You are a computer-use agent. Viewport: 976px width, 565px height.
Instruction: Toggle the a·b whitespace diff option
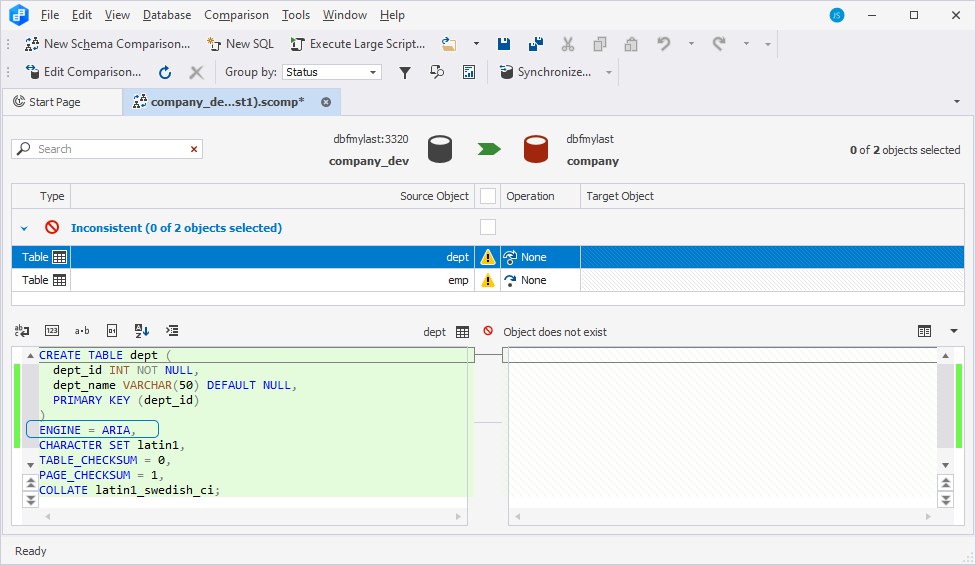click(82, 330)
